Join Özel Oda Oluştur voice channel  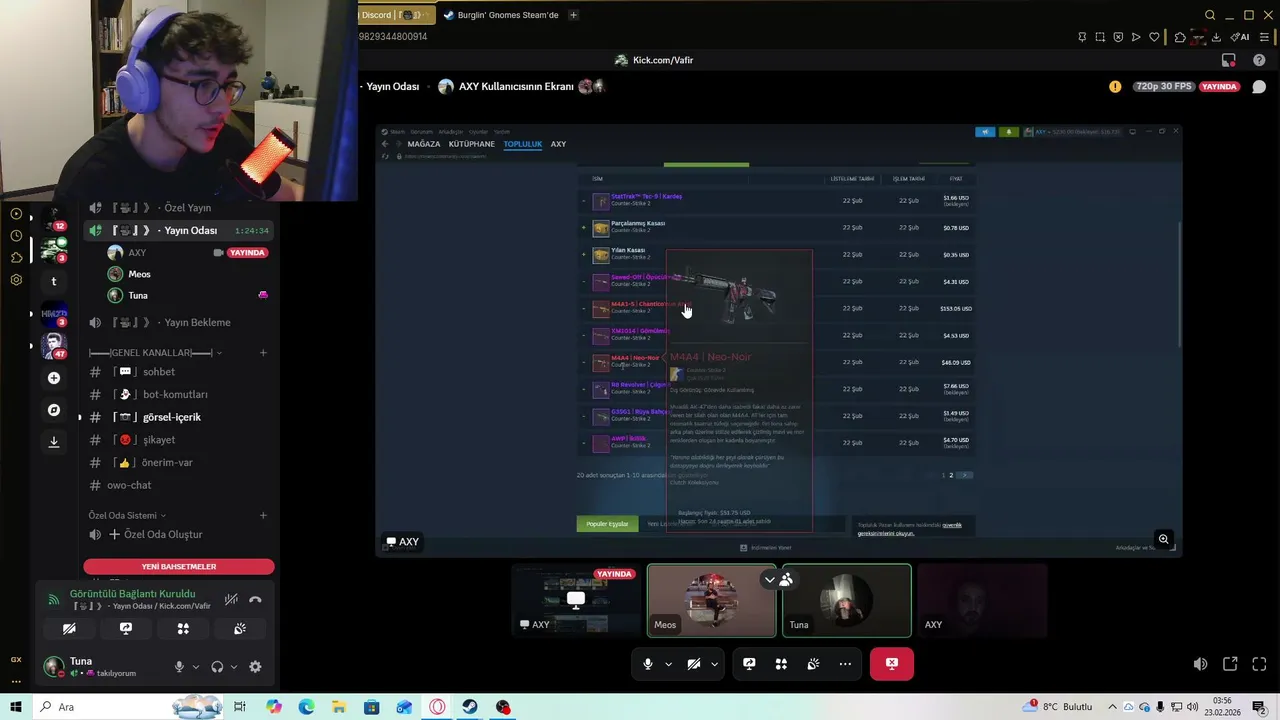point(178,535)
